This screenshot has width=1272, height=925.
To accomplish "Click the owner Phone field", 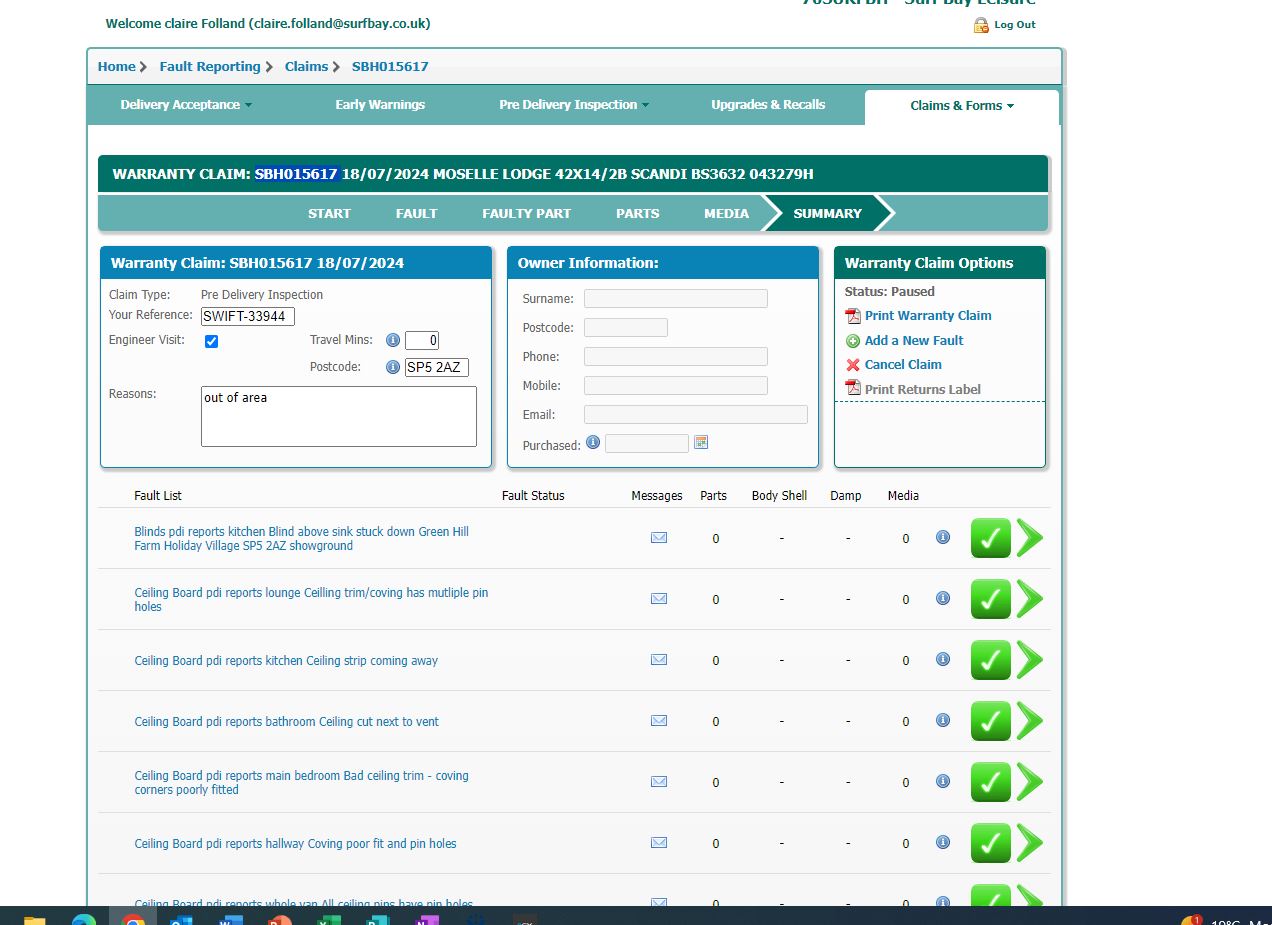I will (676, 357).
